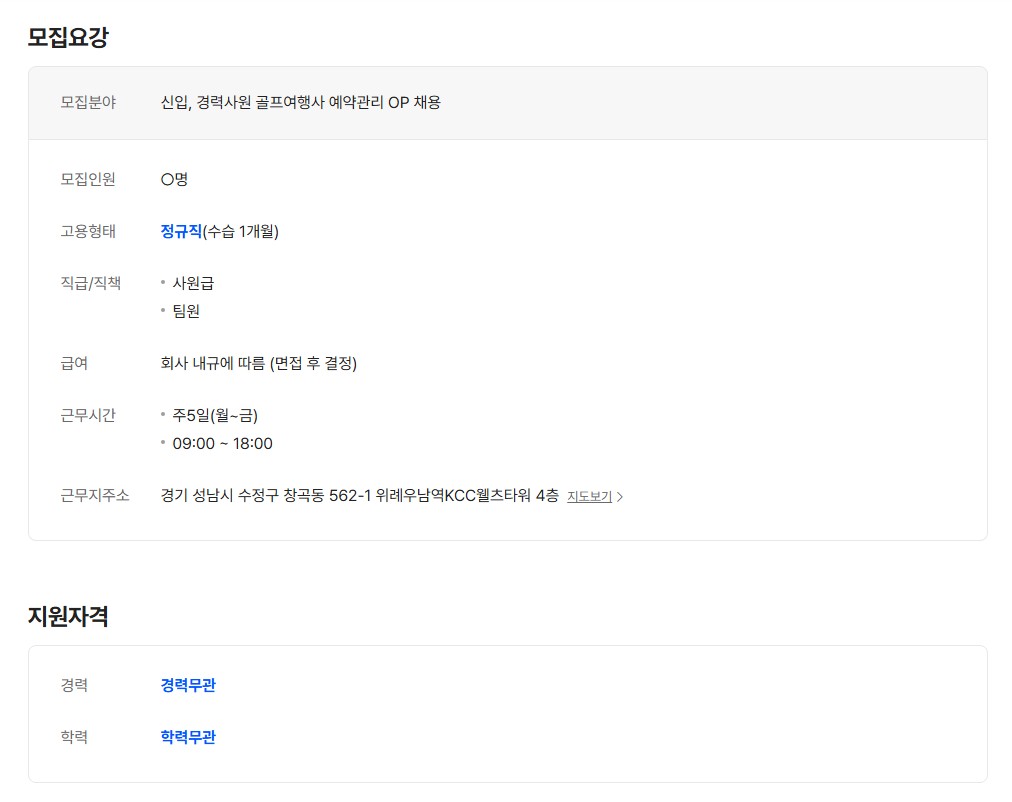This screenshot has height=802, width=1012.
Task: Click the (수습 1개월) probation text
Action: (241, 231)
